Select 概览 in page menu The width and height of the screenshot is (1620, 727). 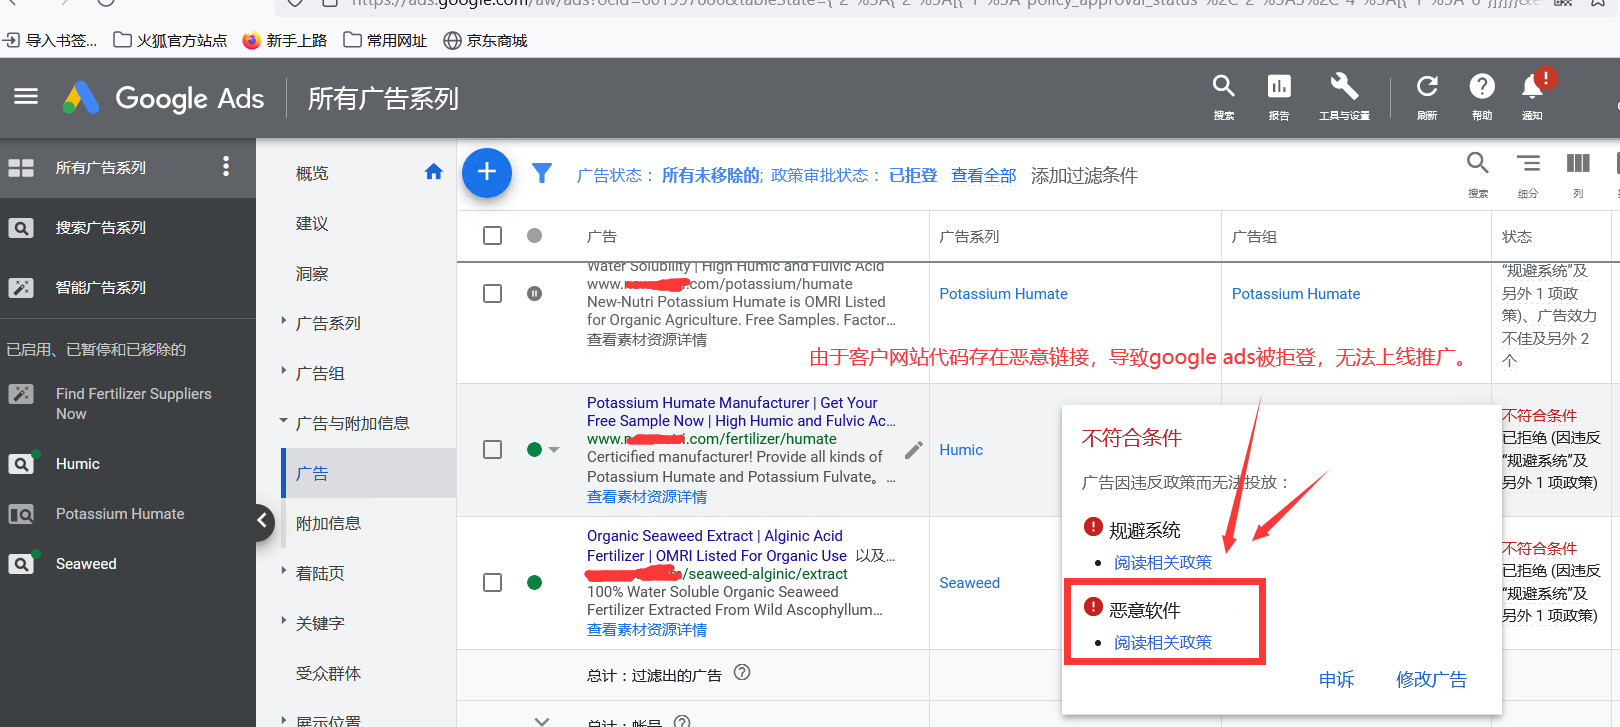pos(312,173)
